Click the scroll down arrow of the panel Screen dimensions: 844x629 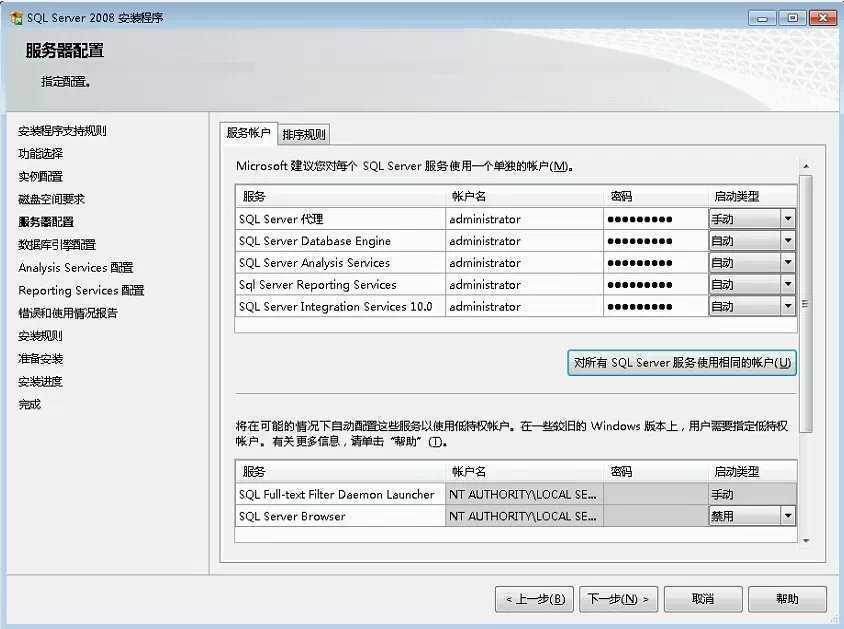pos(806,541)
